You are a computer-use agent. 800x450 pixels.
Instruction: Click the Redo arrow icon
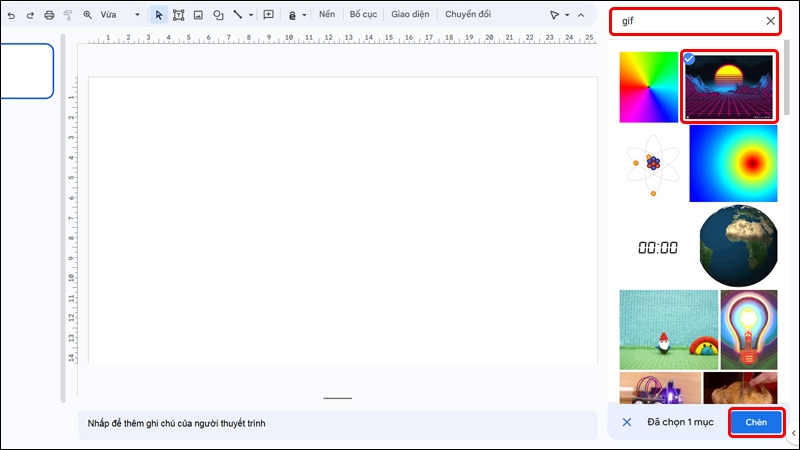(30, 15)
